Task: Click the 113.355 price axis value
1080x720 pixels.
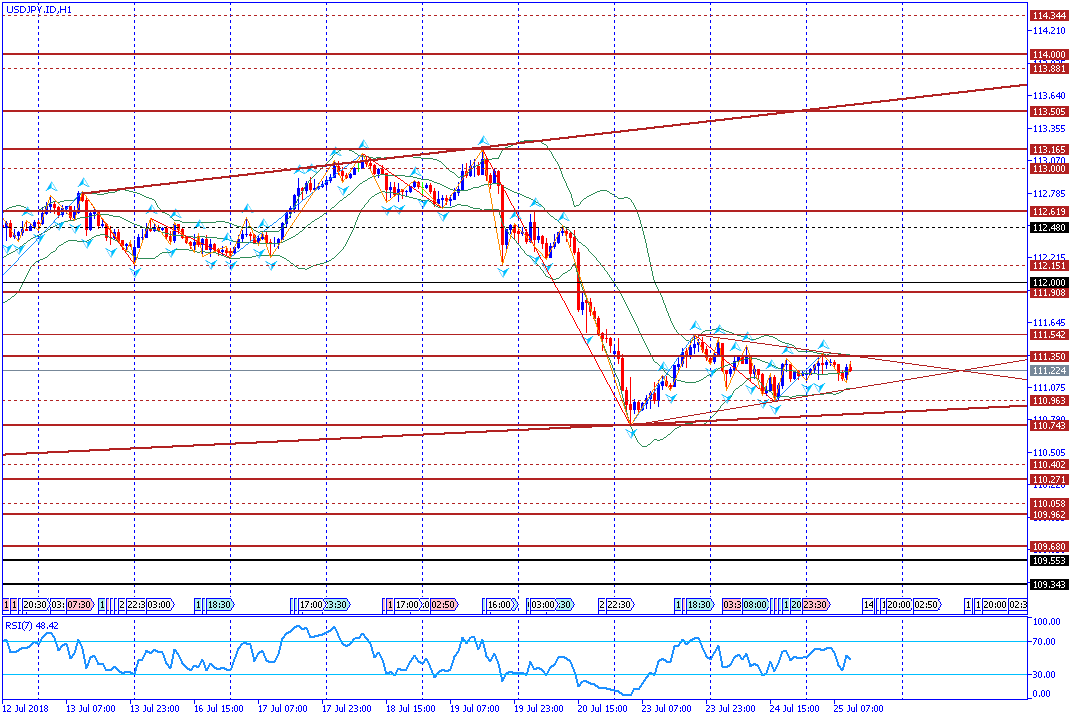Action: pyautogui.click(x=1048, y=128)
